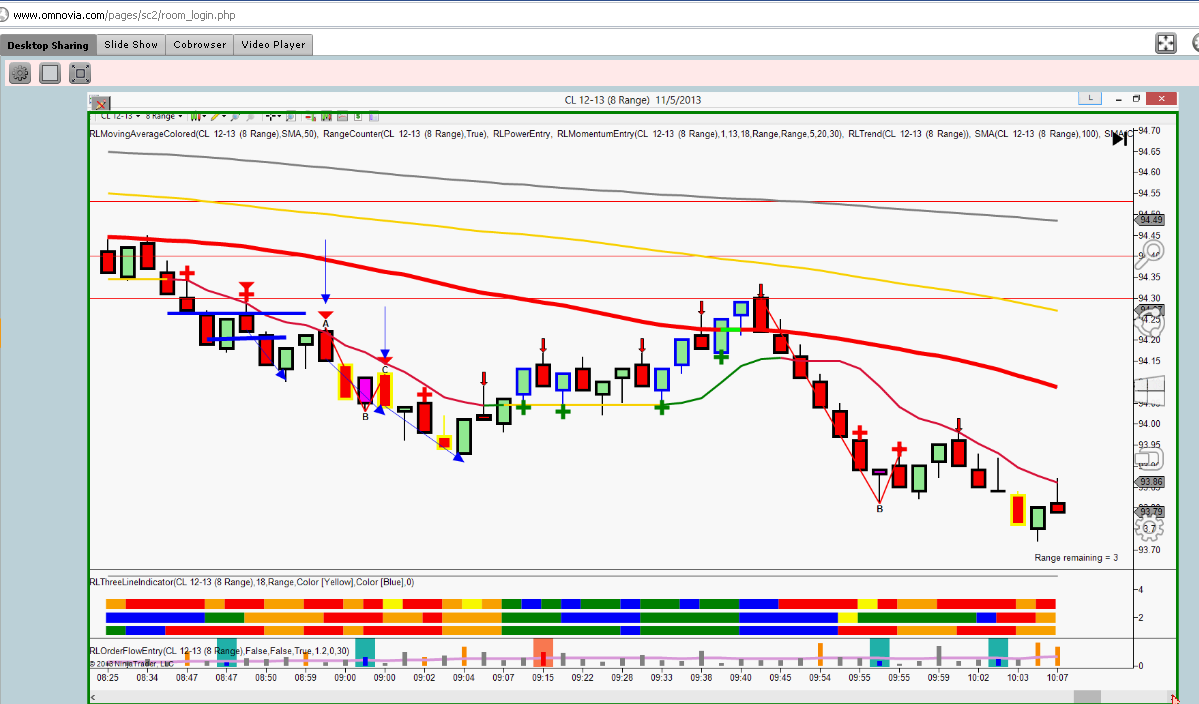The width and height of the screenshot is (1199, 704).
Task: Expand the crosshair cursor dropdown arrow
Action: [279, 117]
